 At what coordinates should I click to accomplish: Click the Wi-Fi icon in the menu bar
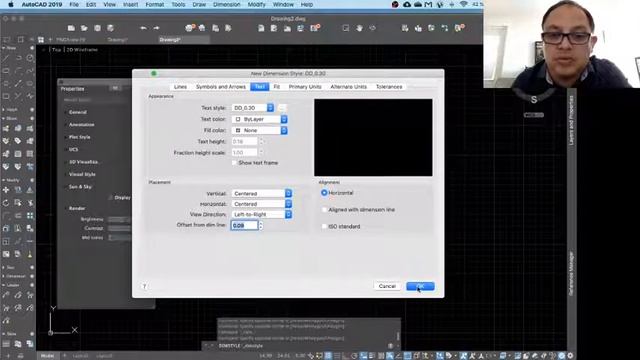[x=464, y=4]
